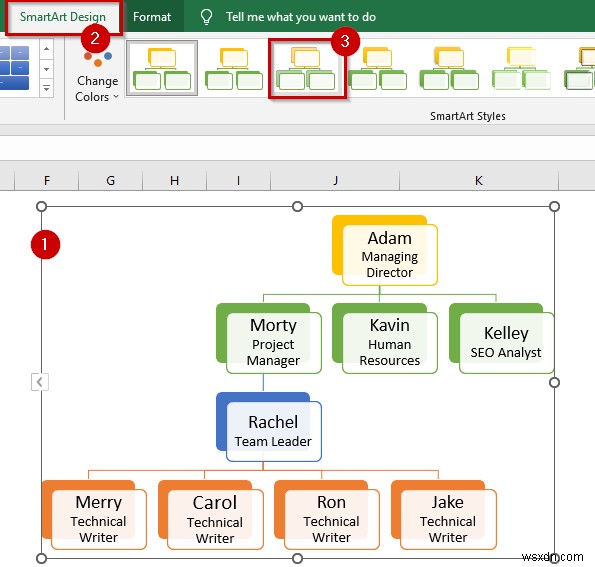Click column header K
This screenshot has width=595, height=567.
click(x=479, y=180)
